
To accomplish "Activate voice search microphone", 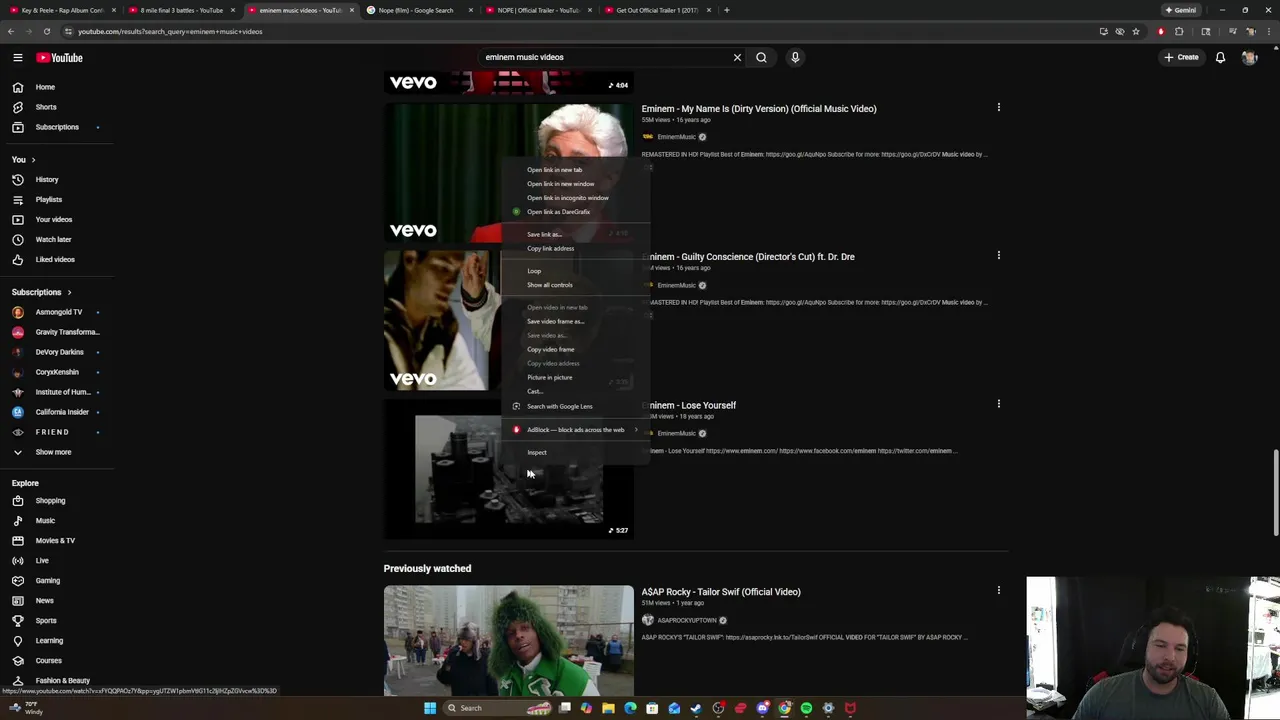I will click(x=795, y=57).
